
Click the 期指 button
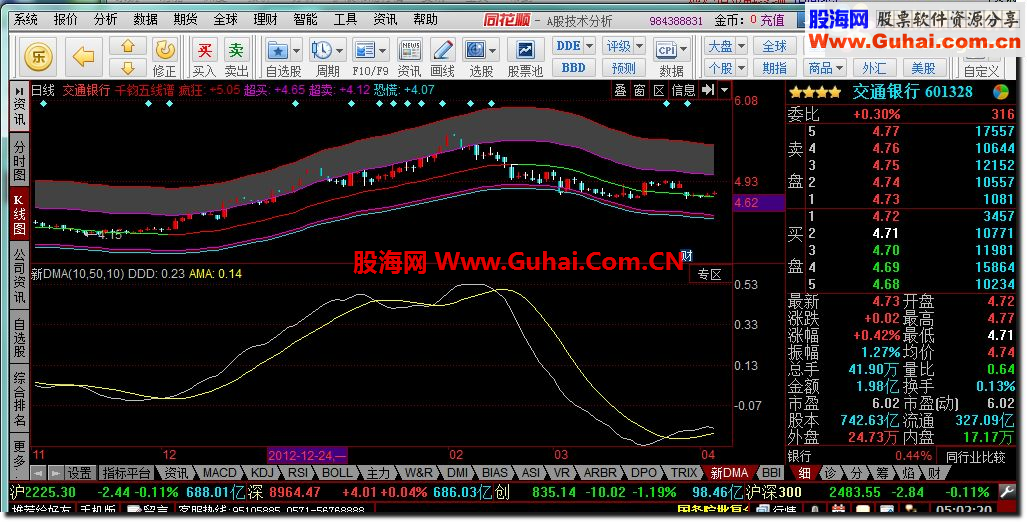point(774,67)
